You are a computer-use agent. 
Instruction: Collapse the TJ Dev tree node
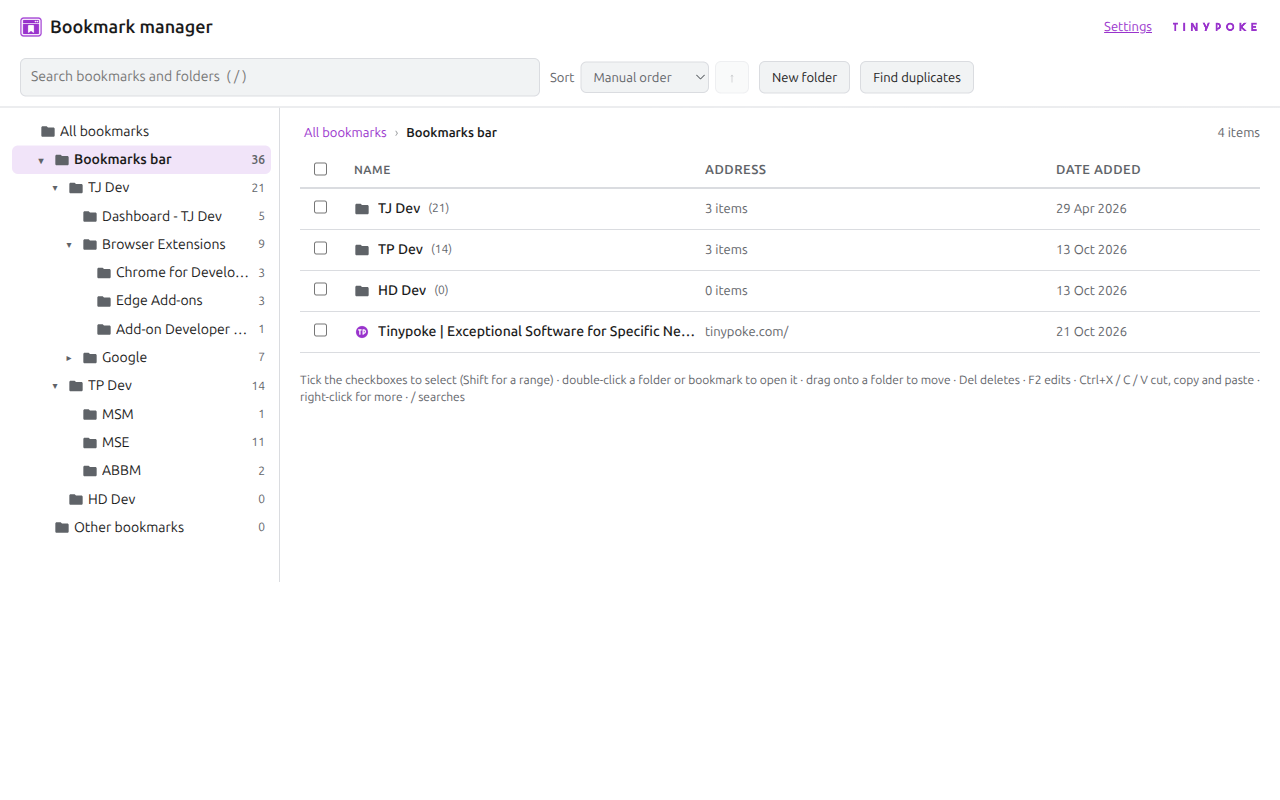pyautogui.click(x=55, y=188)
